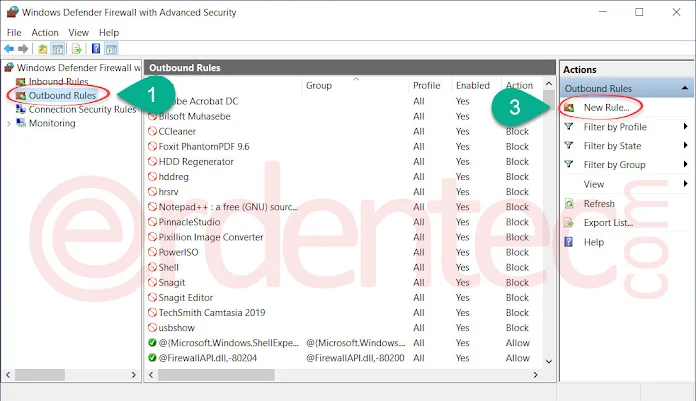Select Inbound Rules in the tree
This screenshot has width=696, height=401.
click(59, 82)
